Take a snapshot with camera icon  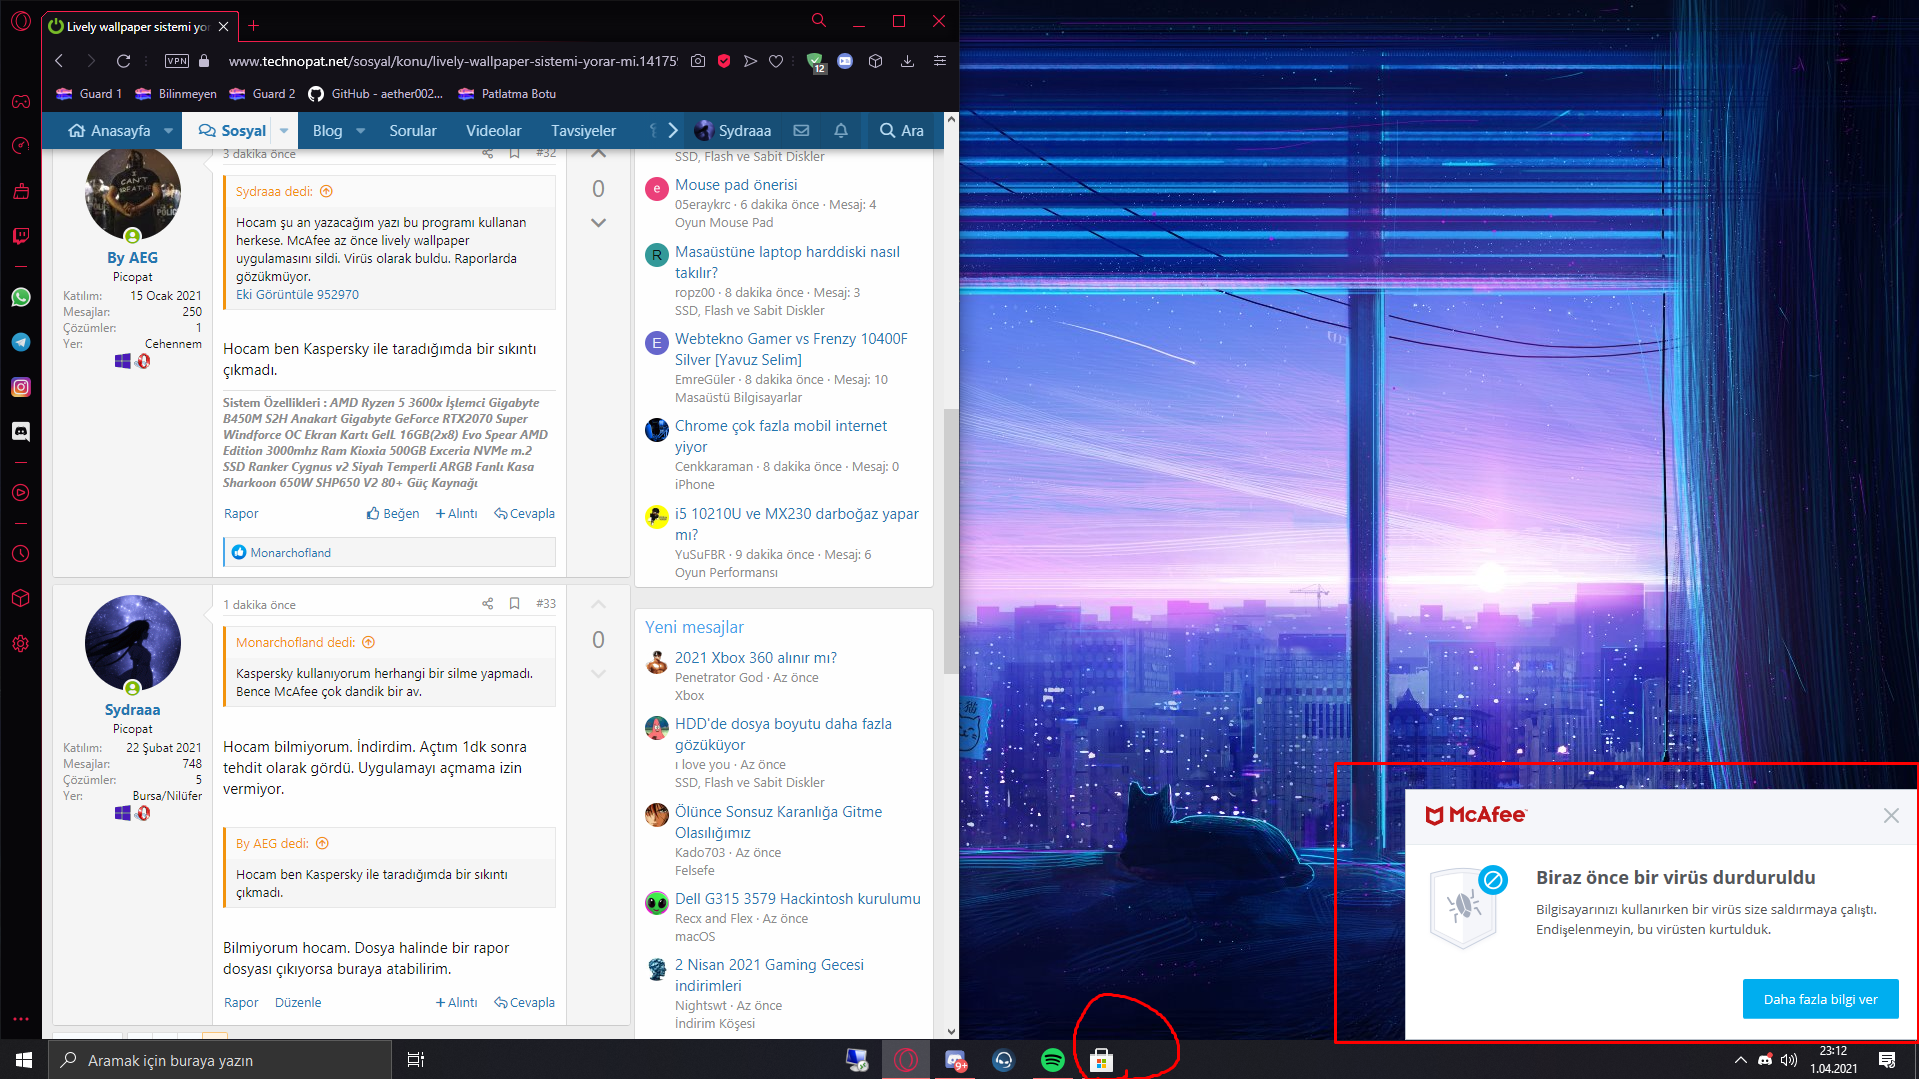[698, 61]
